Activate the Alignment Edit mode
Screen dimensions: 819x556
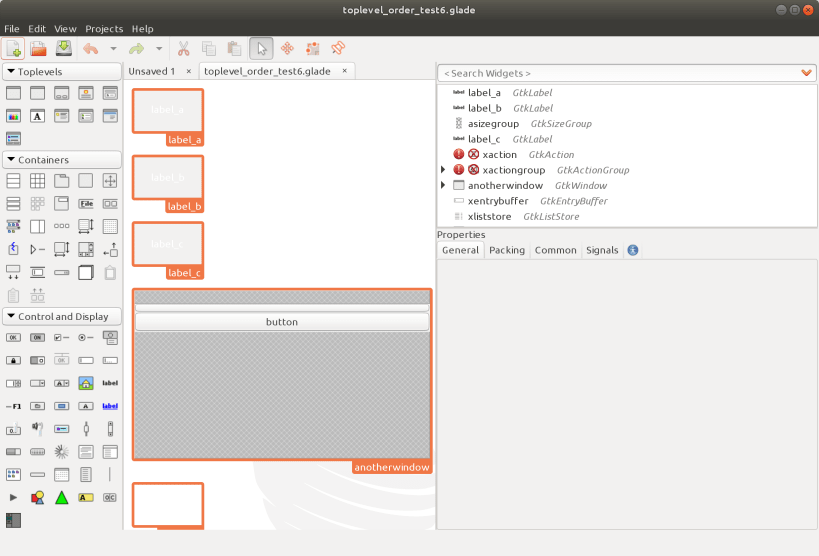pos(338,49)
